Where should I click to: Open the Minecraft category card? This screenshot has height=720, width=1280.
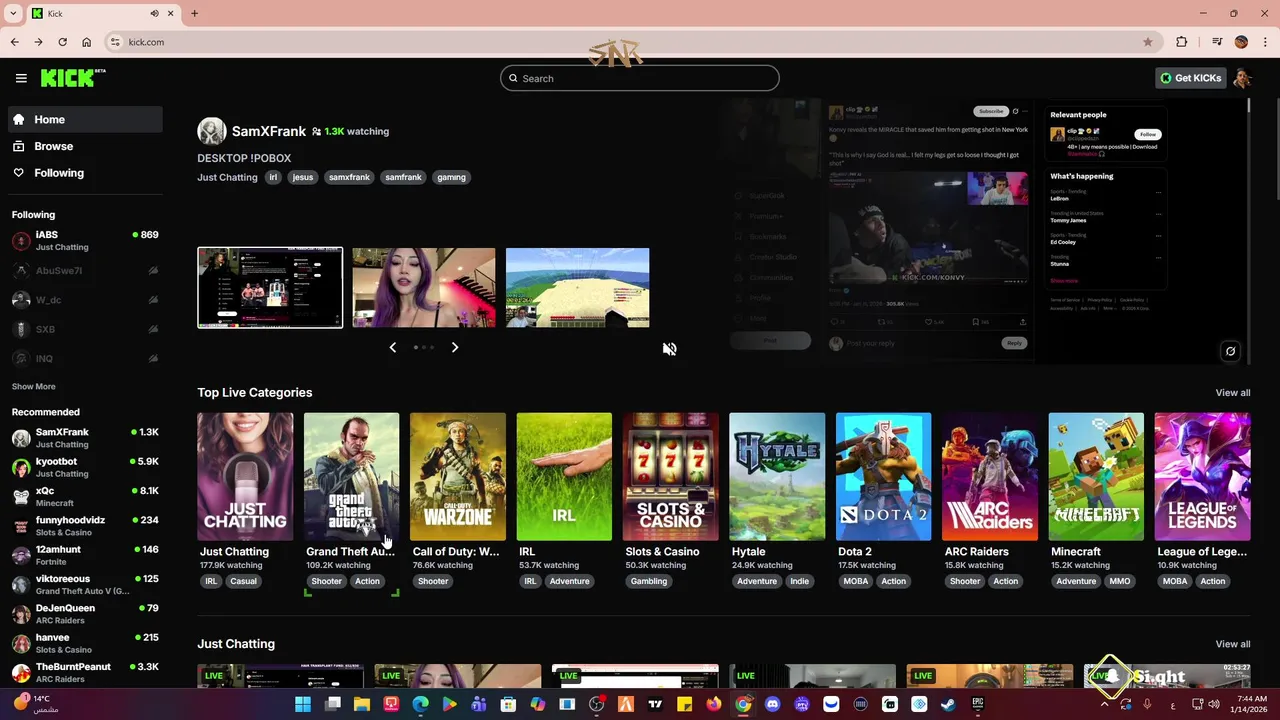click(1096, 477)
